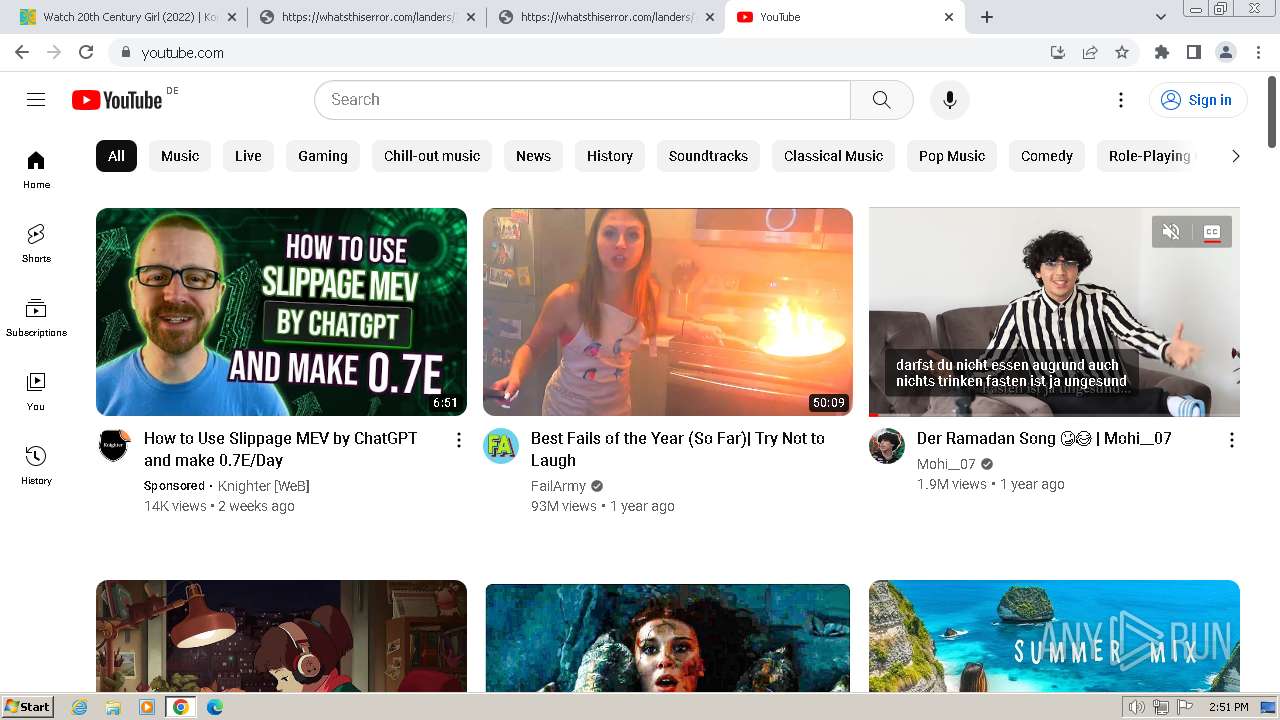Open How to Use Slippage MEV title link
1280x720 pixels.
(281, 449)
